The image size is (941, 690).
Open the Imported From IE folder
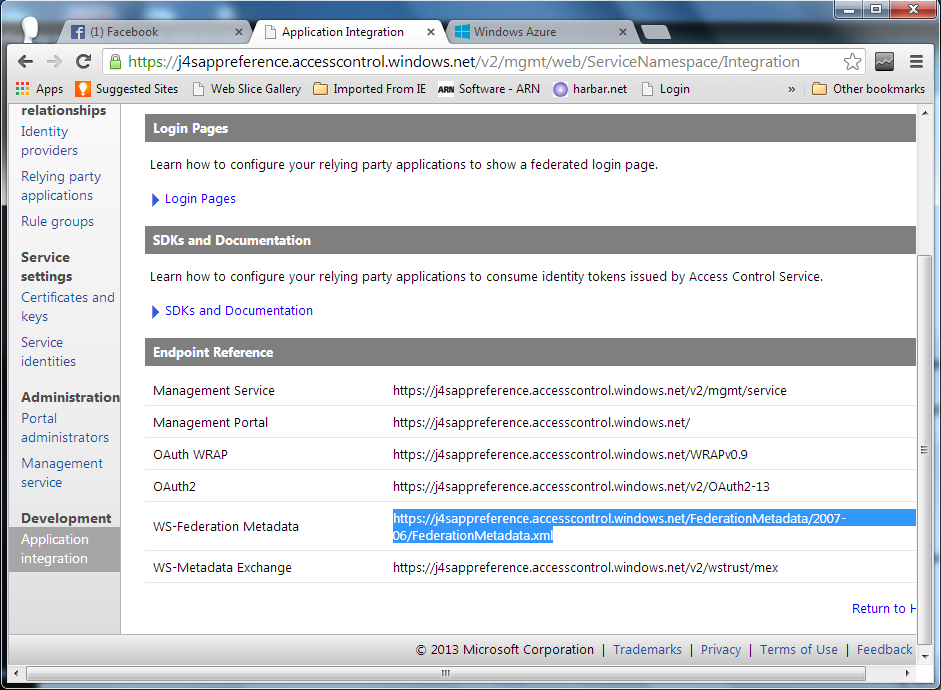(x=370, y=89)
